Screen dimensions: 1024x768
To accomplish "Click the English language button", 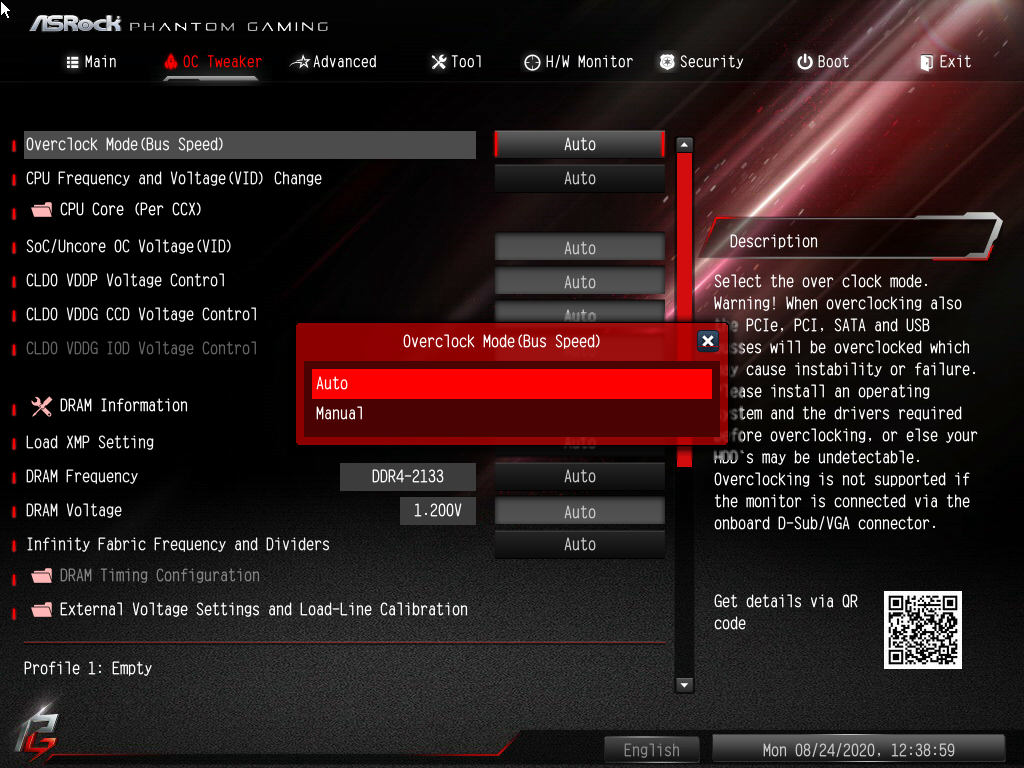I will click(x=652, y=750).
